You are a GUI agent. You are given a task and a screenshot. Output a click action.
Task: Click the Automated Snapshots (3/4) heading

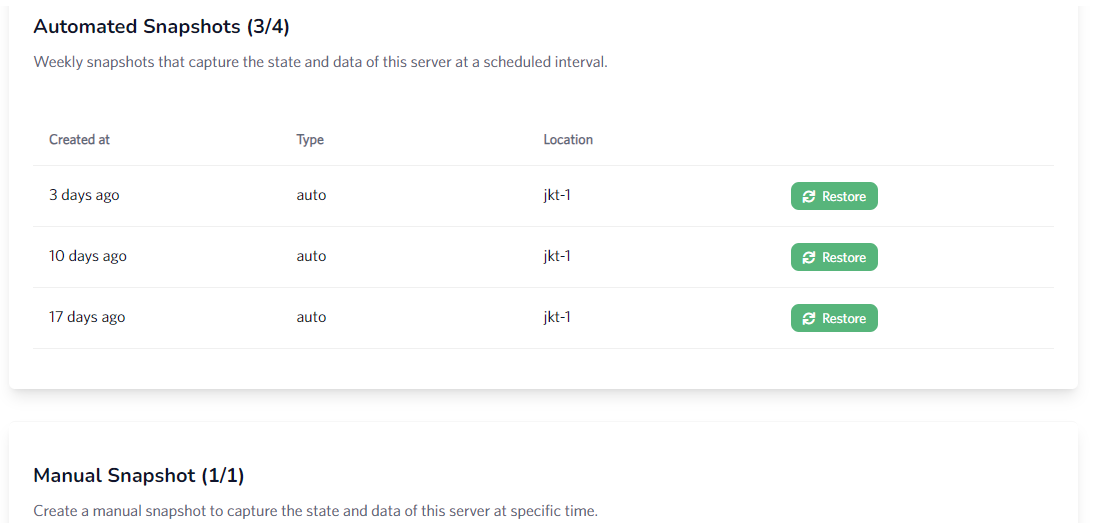click(x=162, y=27)
